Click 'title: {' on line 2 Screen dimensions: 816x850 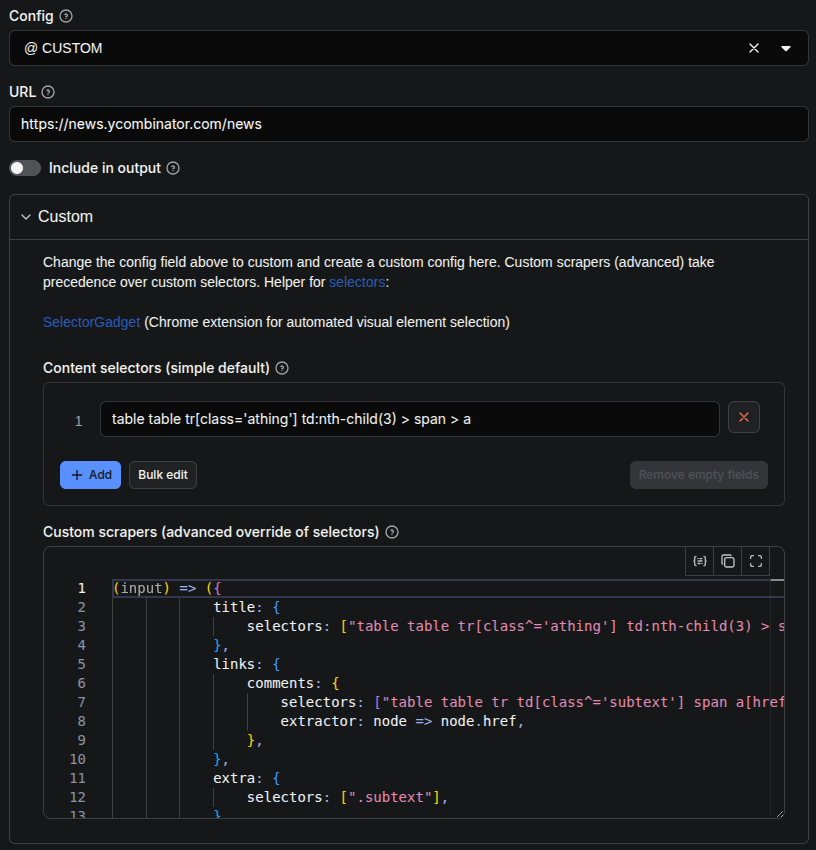click(x=247, y=607)
